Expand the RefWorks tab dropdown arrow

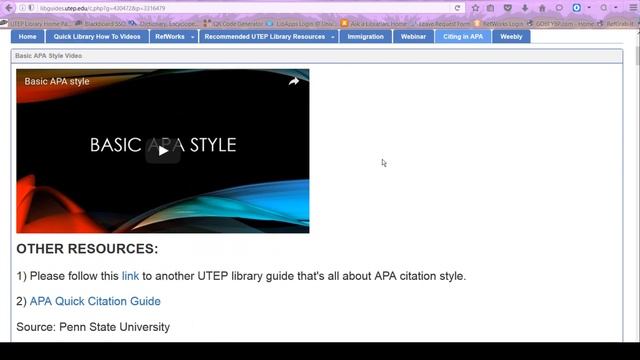[x=193, y=37]
